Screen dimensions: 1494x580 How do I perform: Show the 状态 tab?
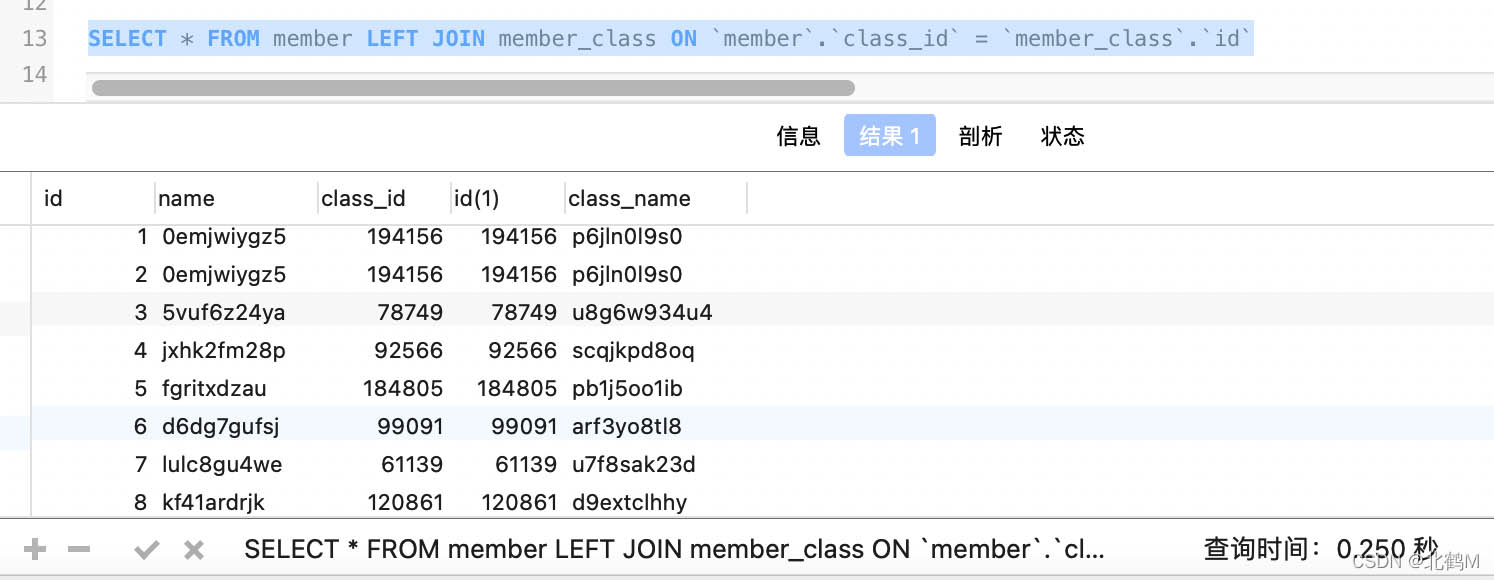[1062, 136]
